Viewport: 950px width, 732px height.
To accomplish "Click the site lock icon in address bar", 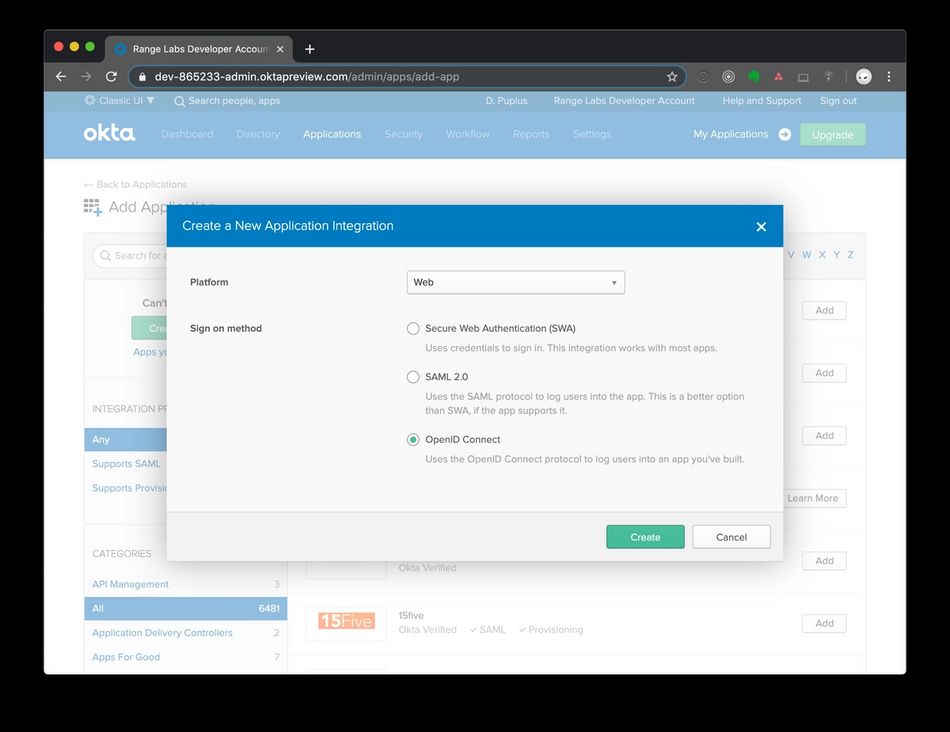I will [142, 77].
